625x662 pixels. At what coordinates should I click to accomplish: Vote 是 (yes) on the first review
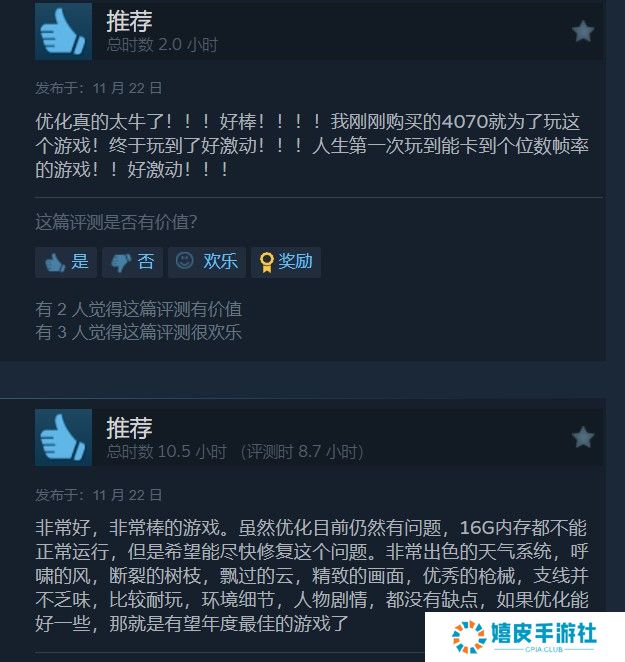click(x=66, y=262)
